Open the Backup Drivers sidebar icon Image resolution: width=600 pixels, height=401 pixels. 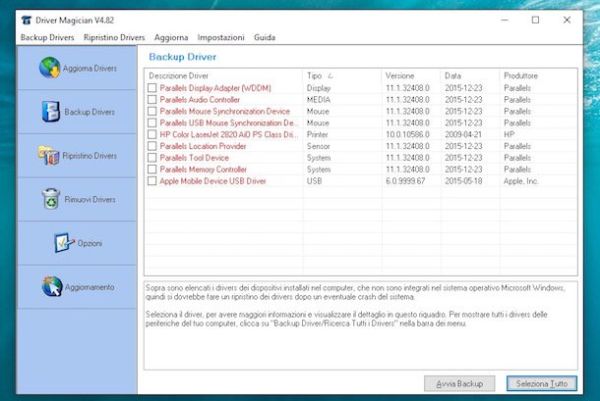(49, 111)
